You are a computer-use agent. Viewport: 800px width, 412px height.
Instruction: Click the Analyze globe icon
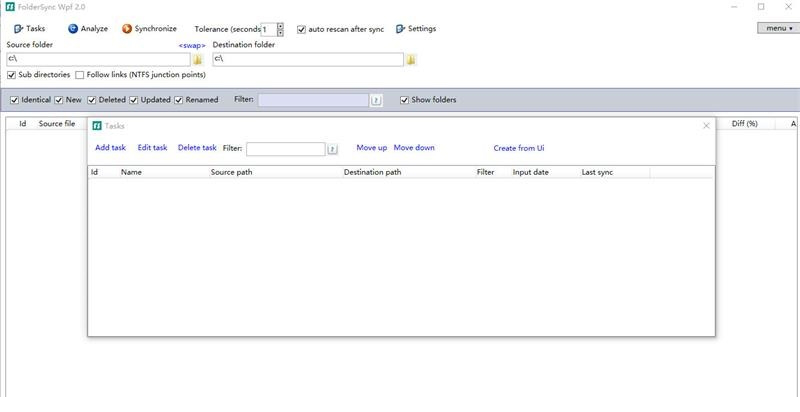73,29
